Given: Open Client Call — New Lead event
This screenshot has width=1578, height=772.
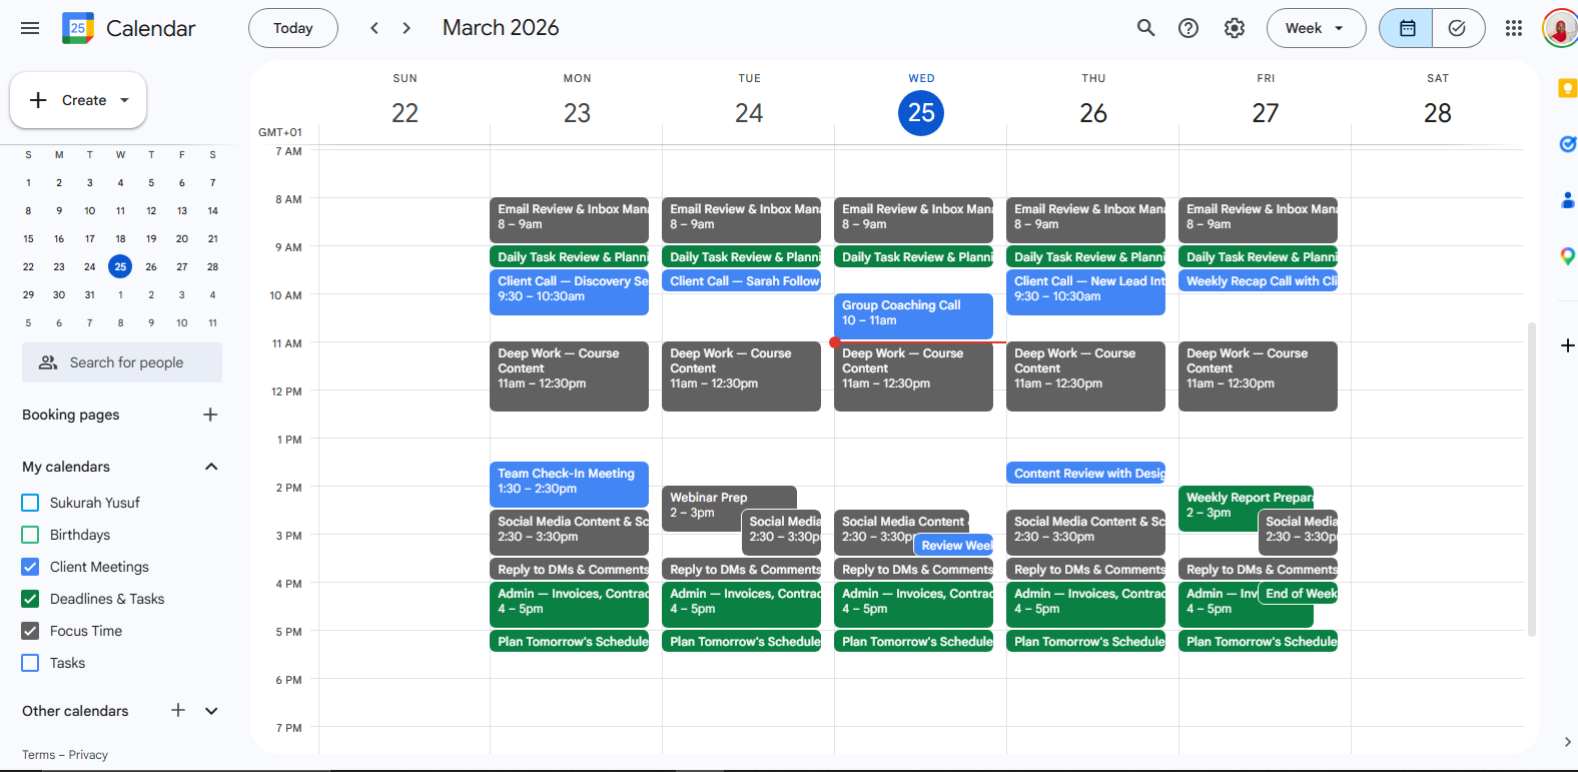Looking at the screenshot, I should click(x=1085, y=292).
